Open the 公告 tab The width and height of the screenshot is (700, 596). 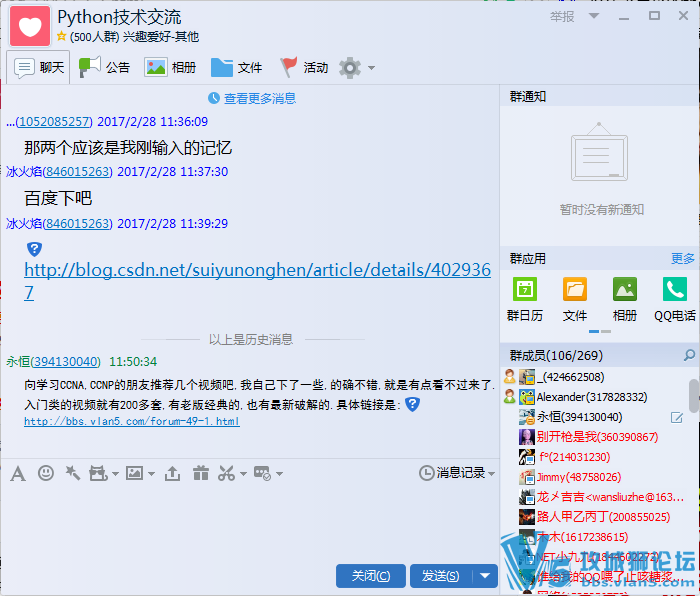click(104, 67)
